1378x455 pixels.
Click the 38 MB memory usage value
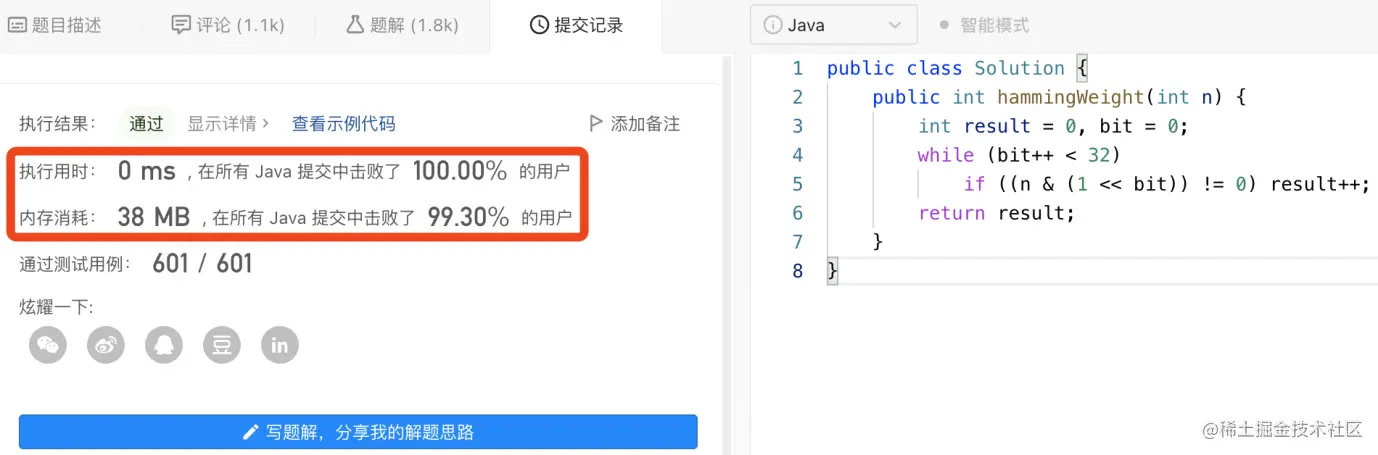[153, 216]
